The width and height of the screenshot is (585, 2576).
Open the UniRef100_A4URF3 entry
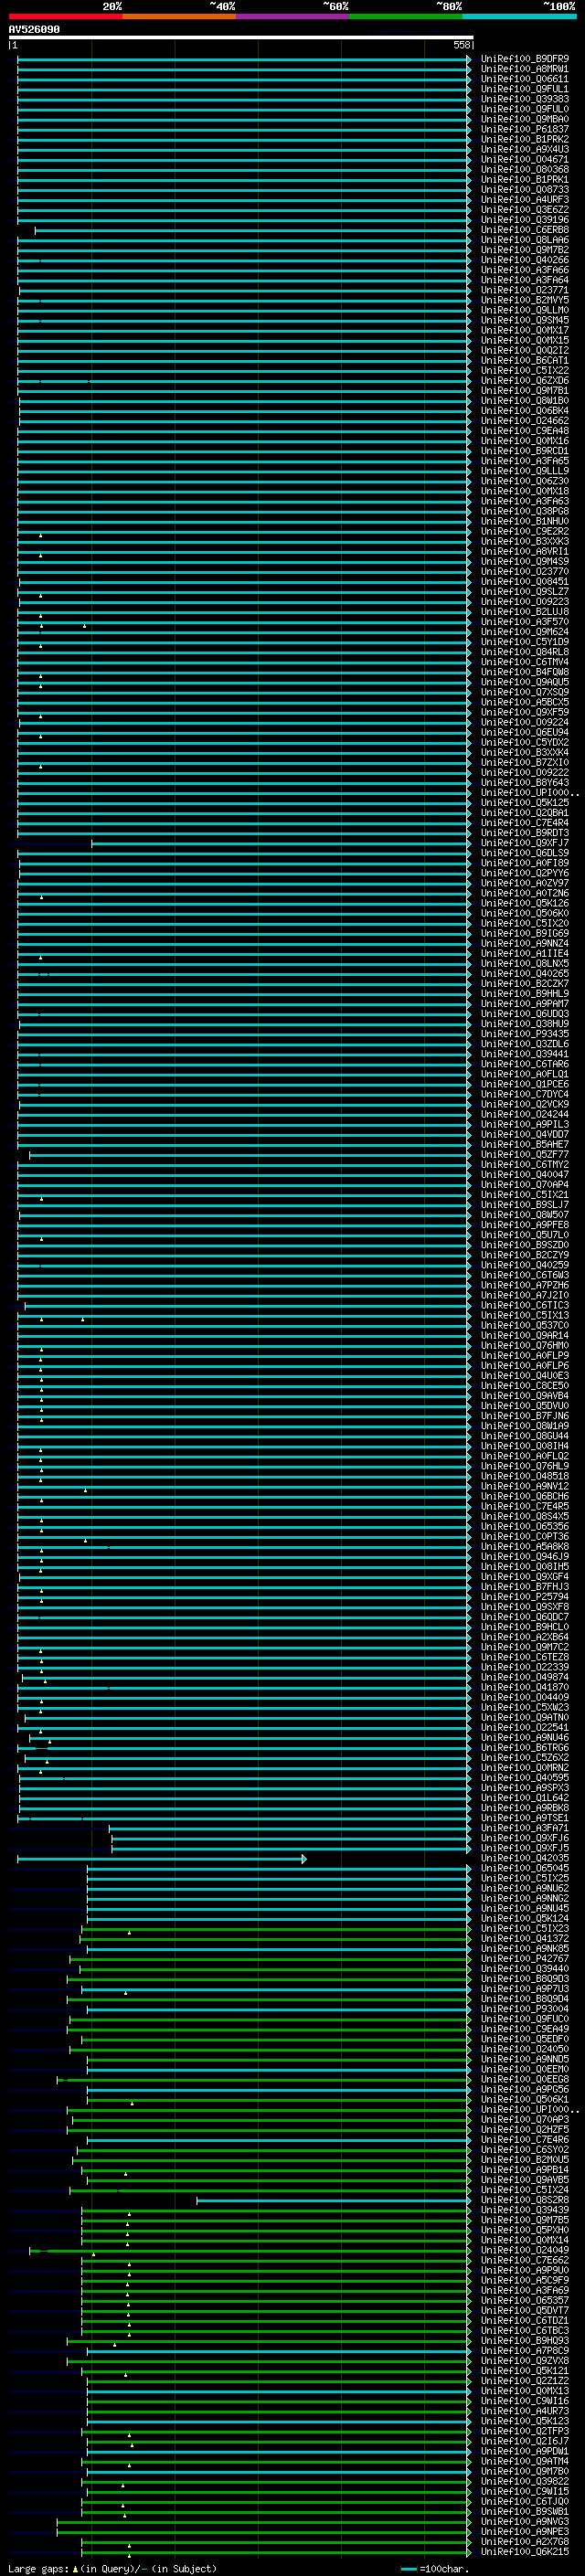point(525,200)
